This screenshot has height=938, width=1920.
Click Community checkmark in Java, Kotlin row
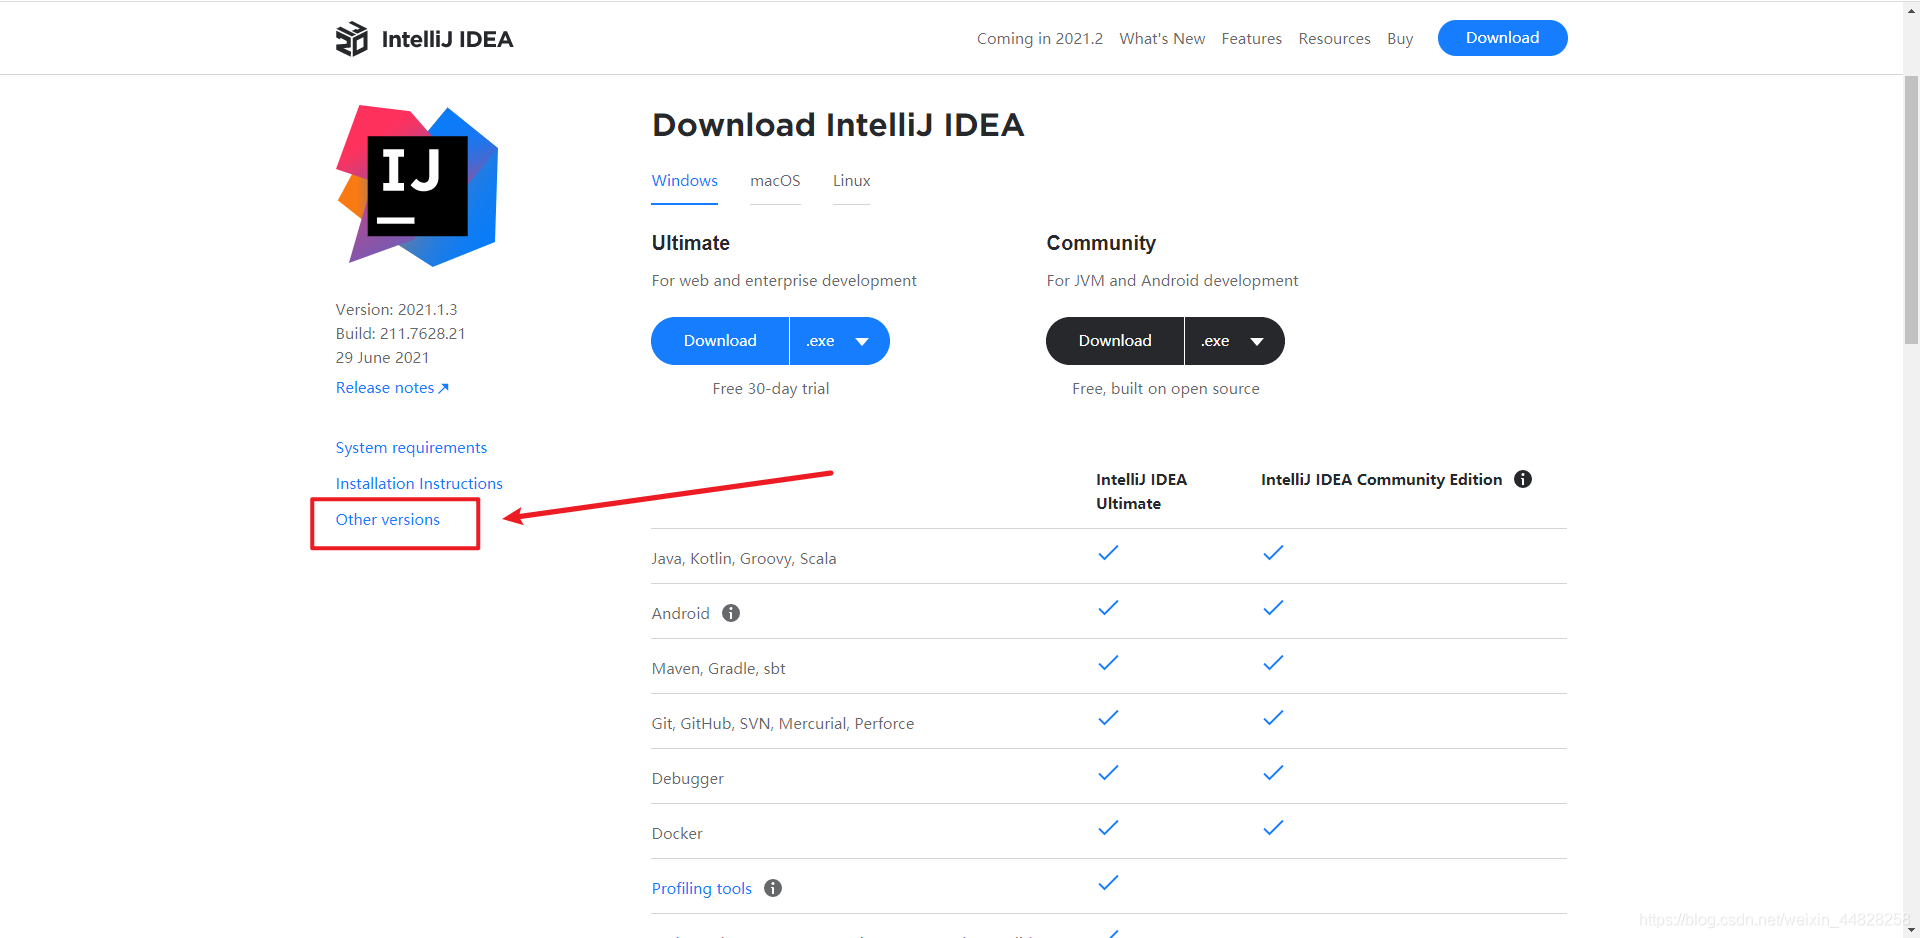point(1273,553)
